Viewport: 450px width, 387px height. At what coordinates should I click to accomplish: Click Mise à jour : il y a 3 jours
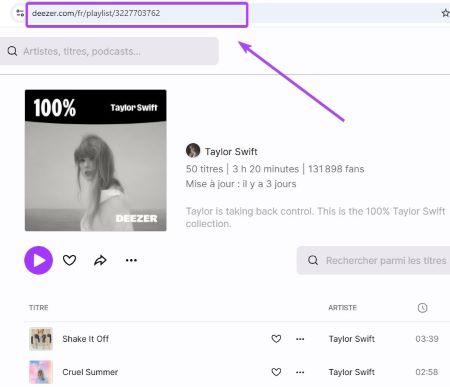241,184
